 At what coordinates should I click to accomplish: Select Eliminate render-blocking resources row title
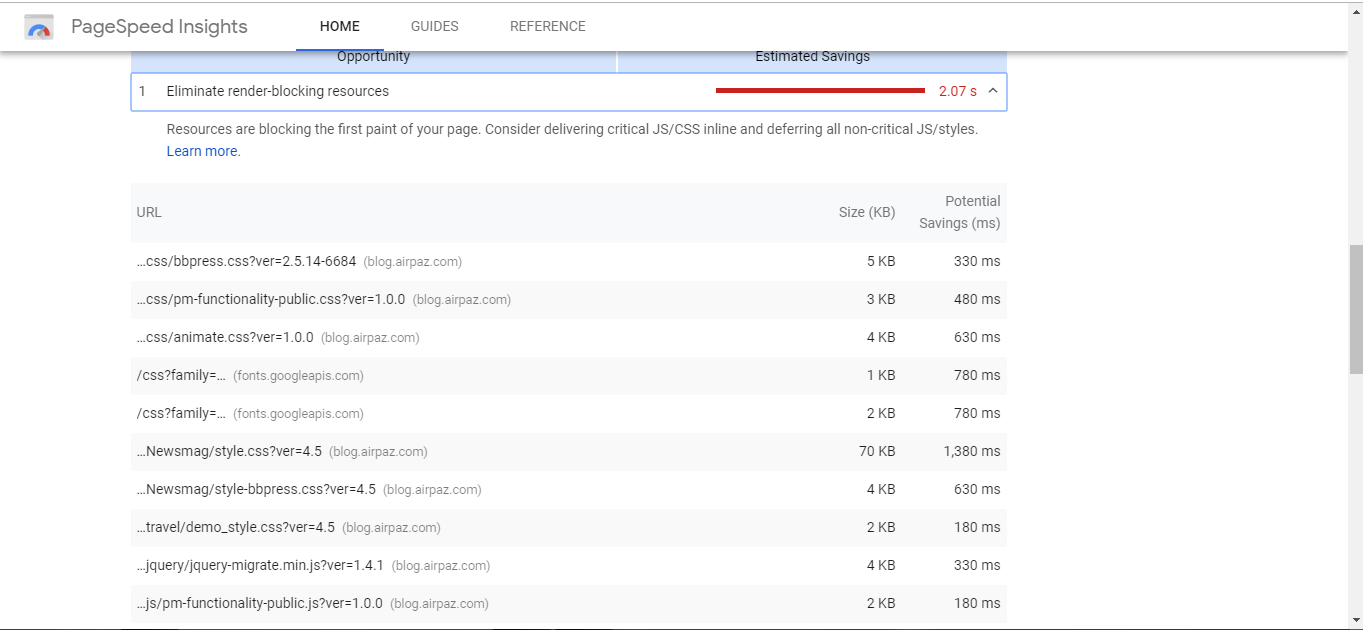coord(278,91)
